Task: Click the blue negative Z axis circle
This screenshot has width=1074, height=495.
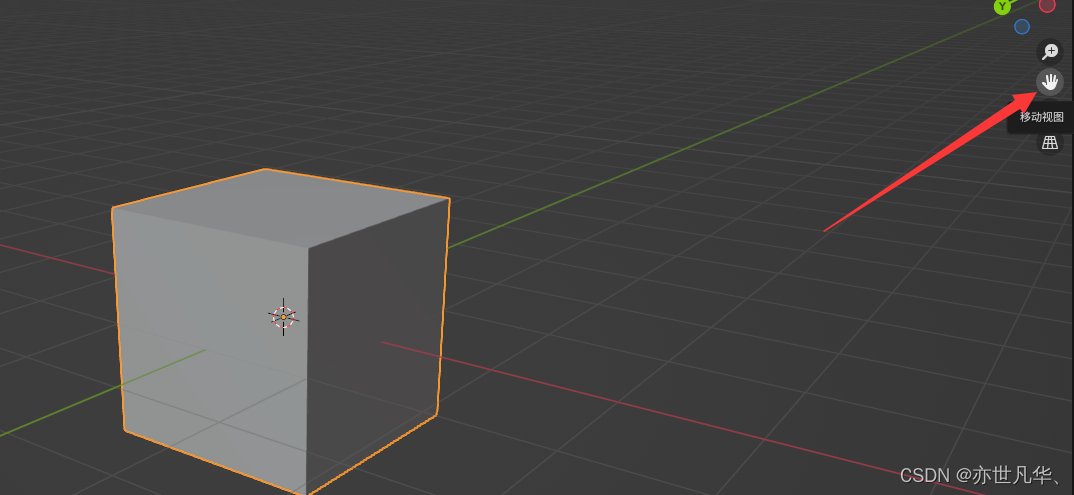Action: click(x=1022, y=27)
